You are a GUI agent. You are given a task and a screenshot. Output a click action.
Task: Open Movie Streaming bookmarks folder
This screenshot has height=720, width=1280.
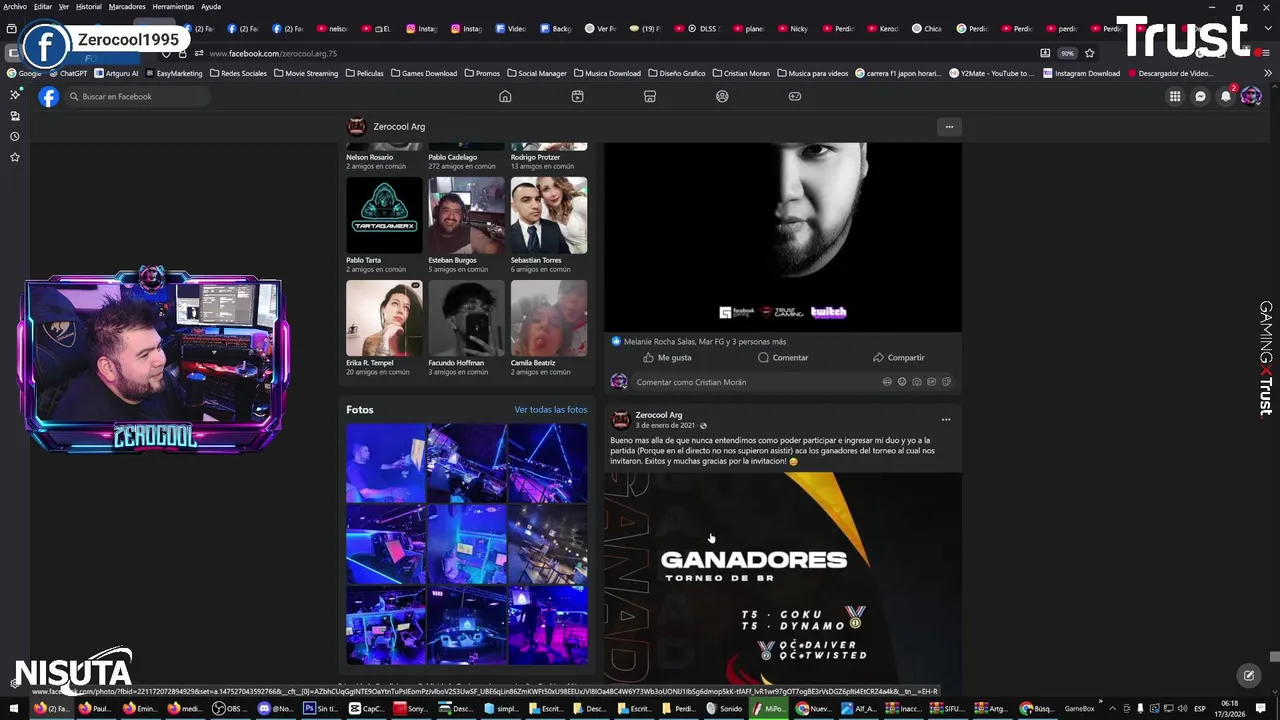306,73
